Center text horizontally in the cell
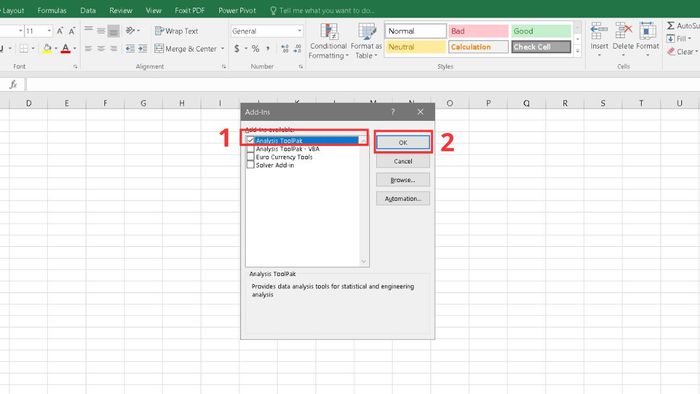 click(101, 48)
